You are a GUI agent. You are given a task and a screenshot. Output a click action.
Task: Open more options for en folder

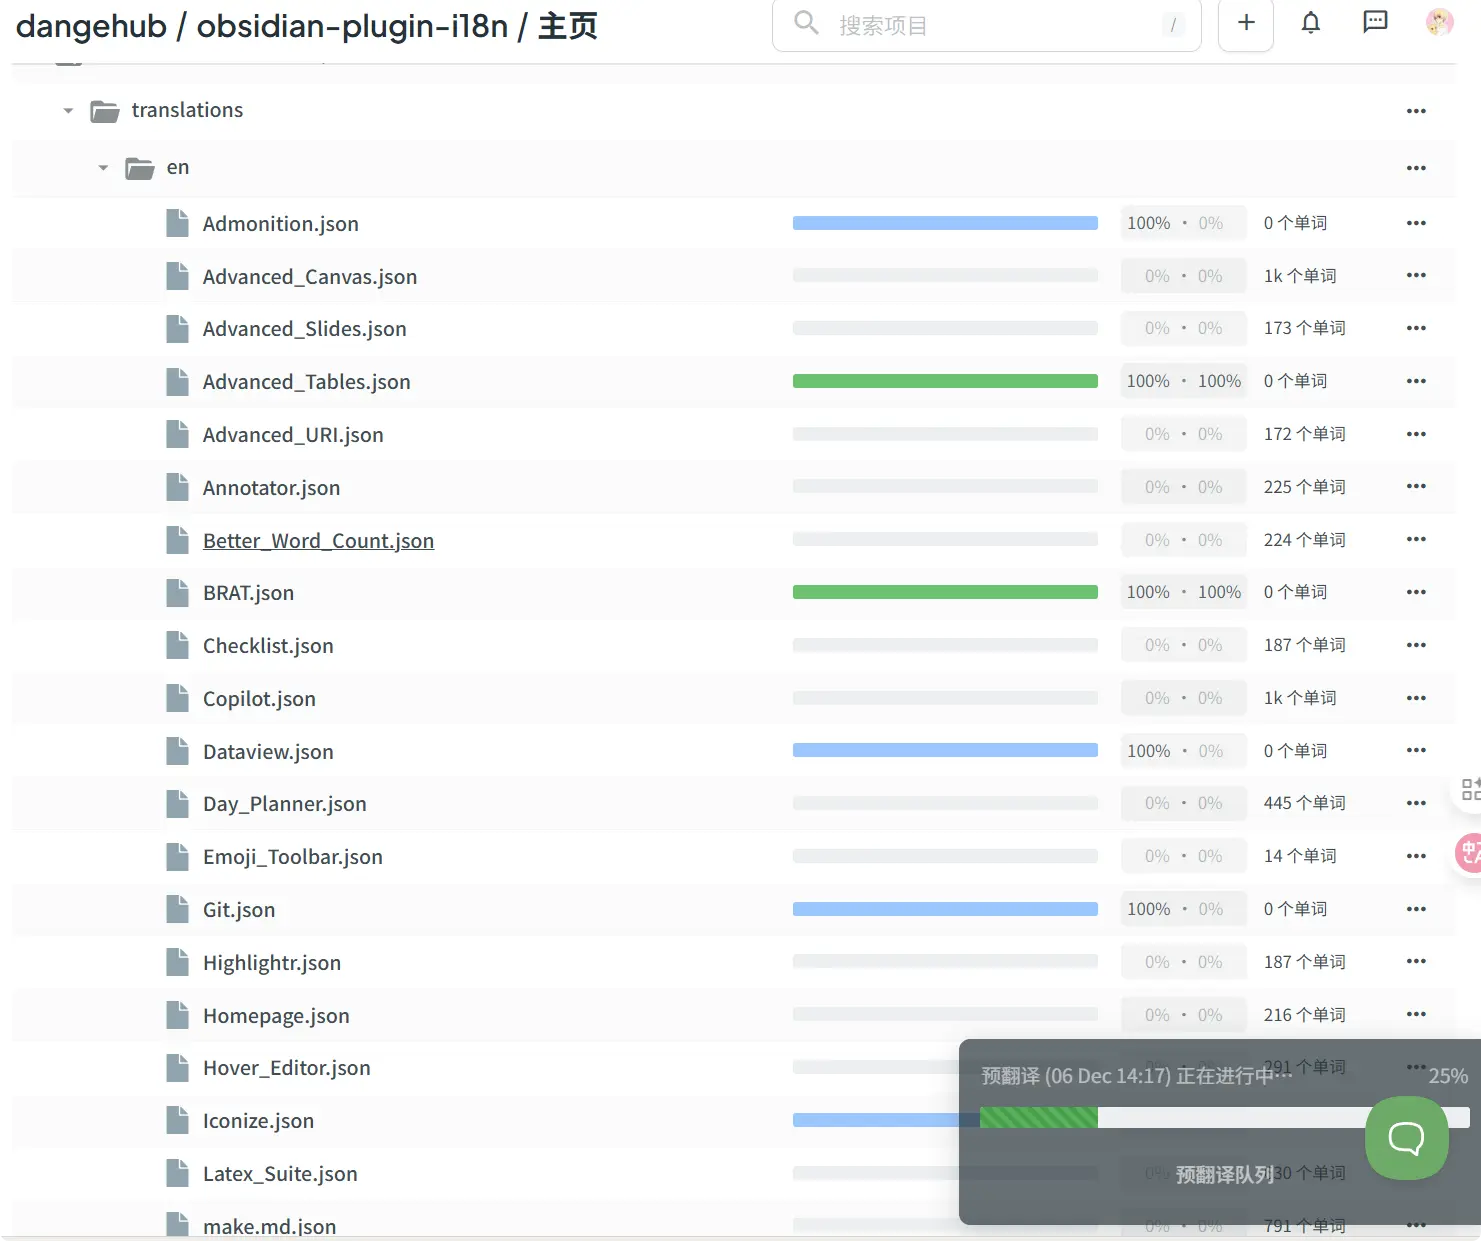point(1416,168)
